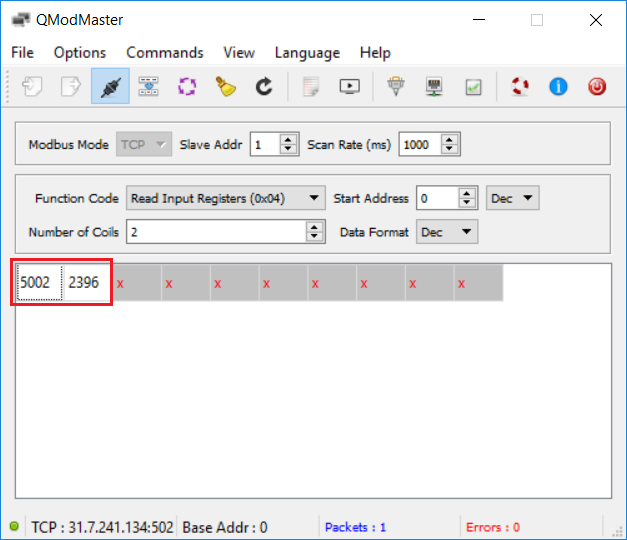The image size is (627, 540).
Task: Open the Log file icon
Action: click(x=311, y=86)
